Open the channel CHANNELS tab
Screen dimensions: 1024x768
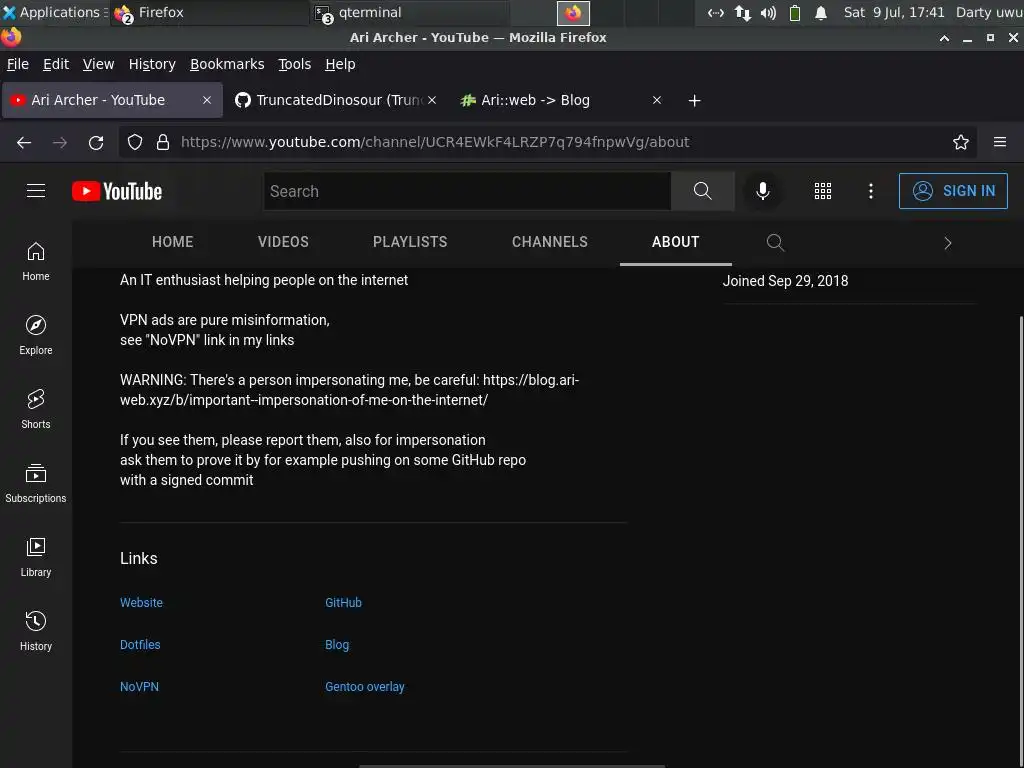550,242
